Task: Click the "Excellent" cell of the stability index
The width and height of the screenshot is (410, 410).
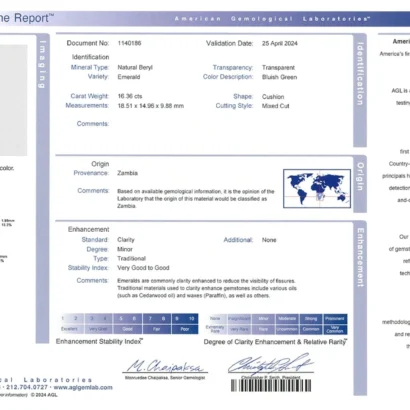Action: 69,329
